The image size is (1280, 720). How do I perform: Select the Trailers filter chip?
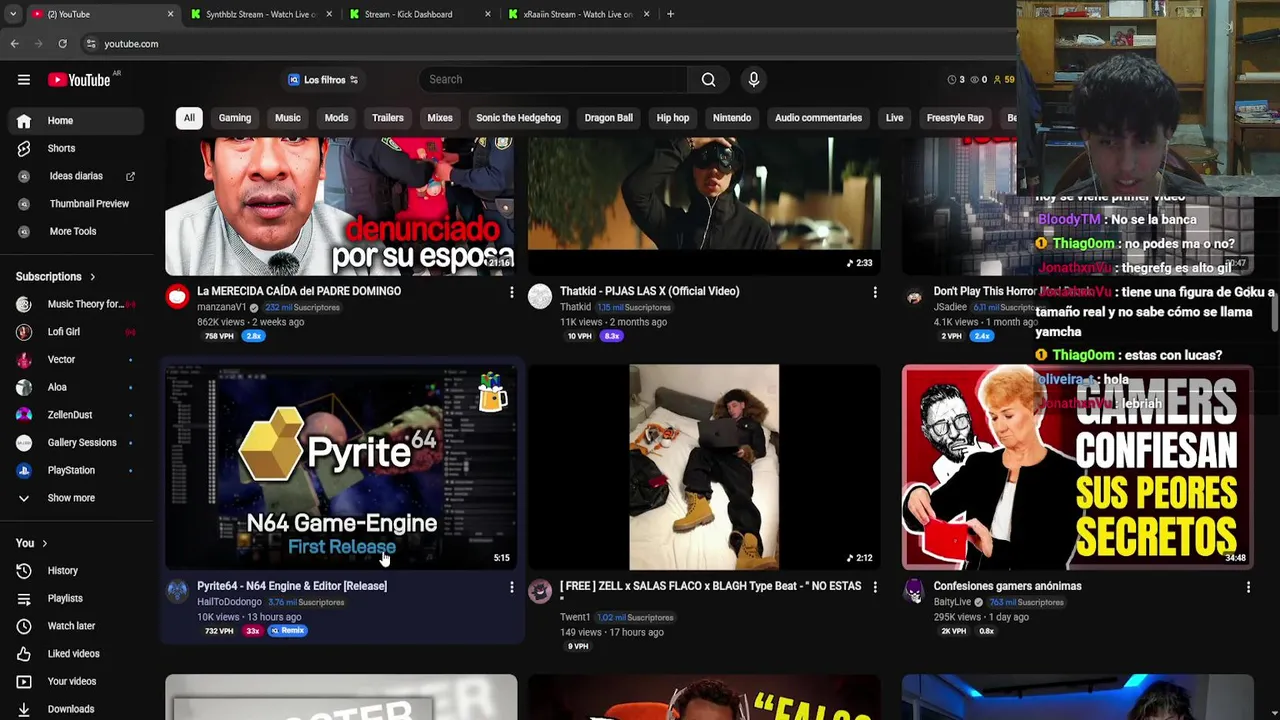pos(388,118)
